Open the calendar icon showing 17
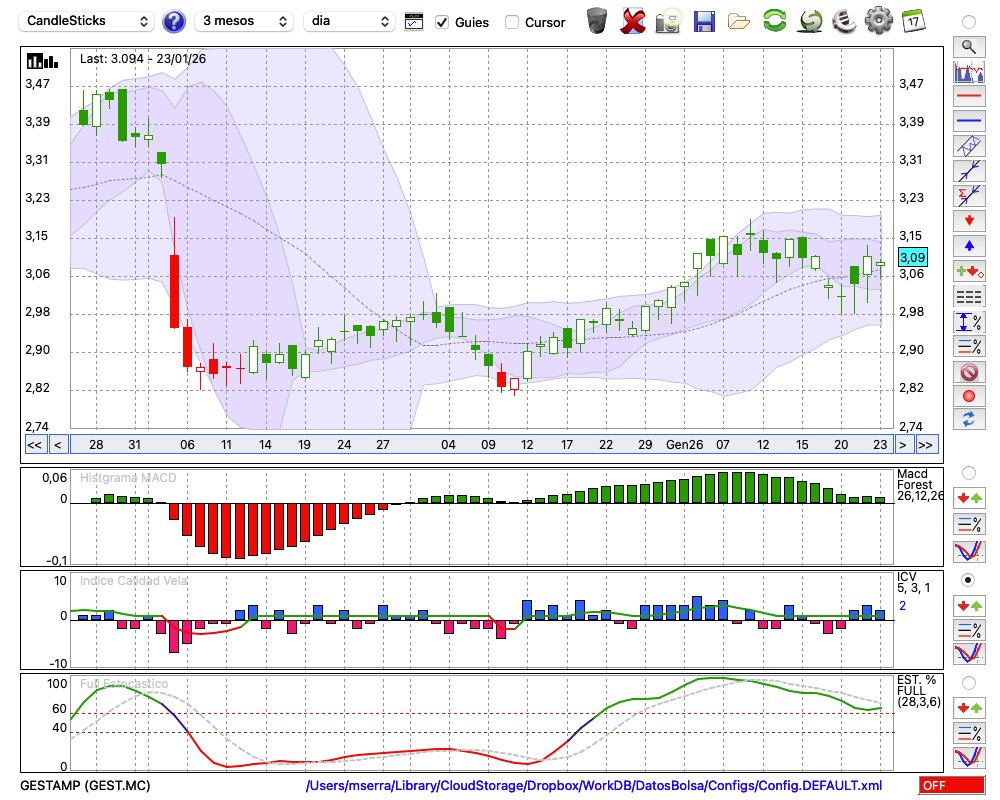This screenshot has height=800, width=1000. coord(914,21)
